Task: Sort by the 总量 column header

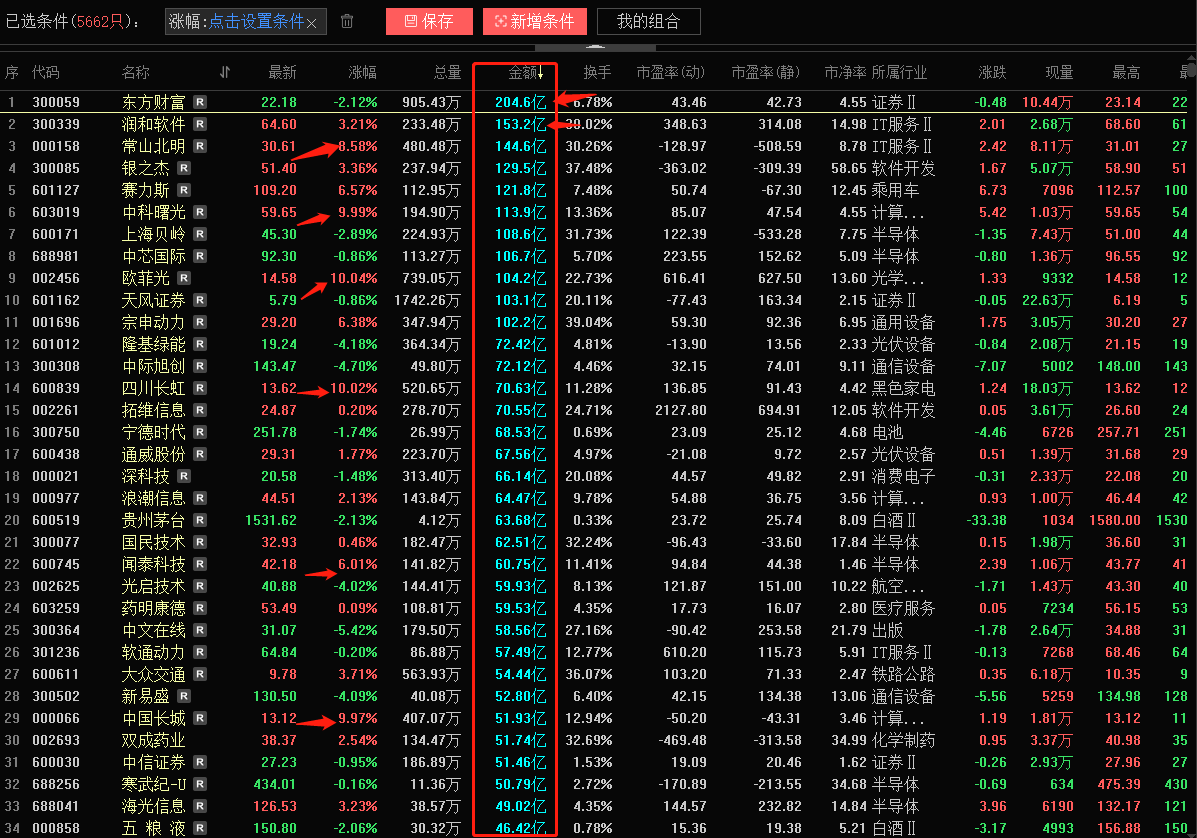Action: pyautogui.click(x=447, y=73)
